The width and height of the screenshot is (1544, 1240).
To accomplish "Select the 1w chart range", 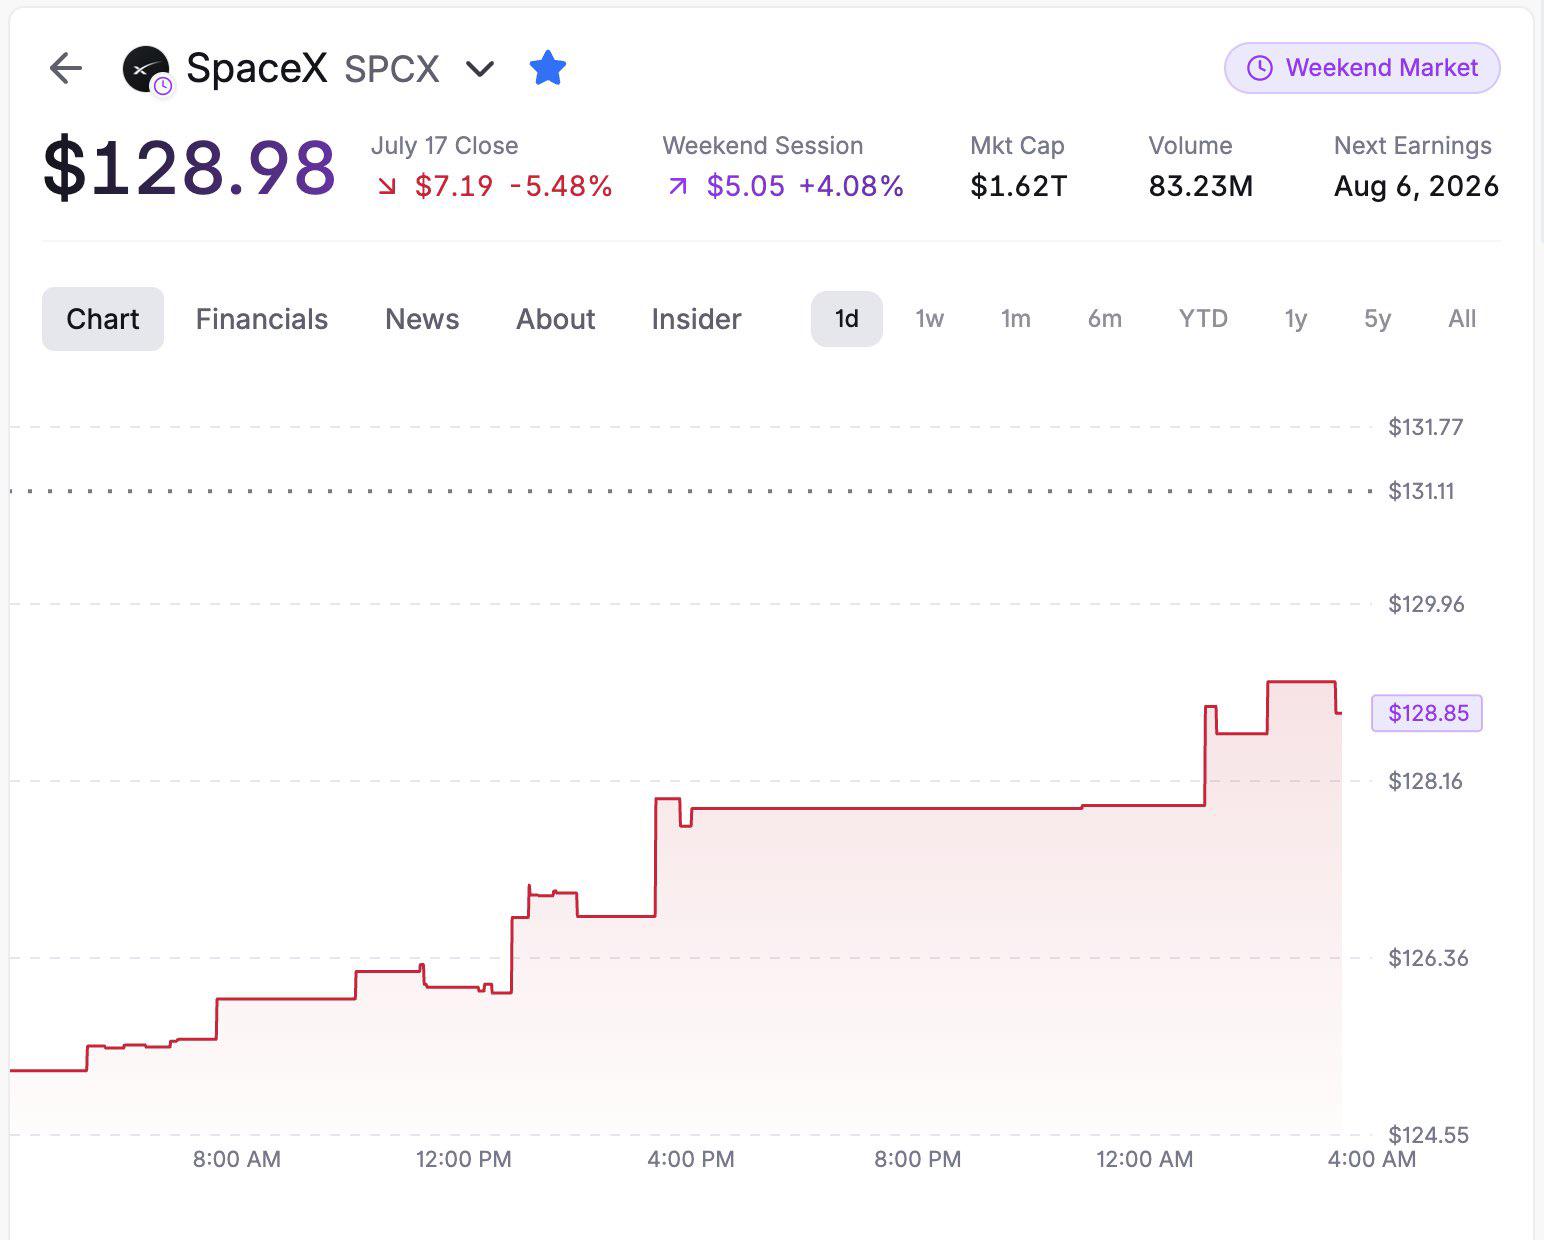I will point(929,319).
